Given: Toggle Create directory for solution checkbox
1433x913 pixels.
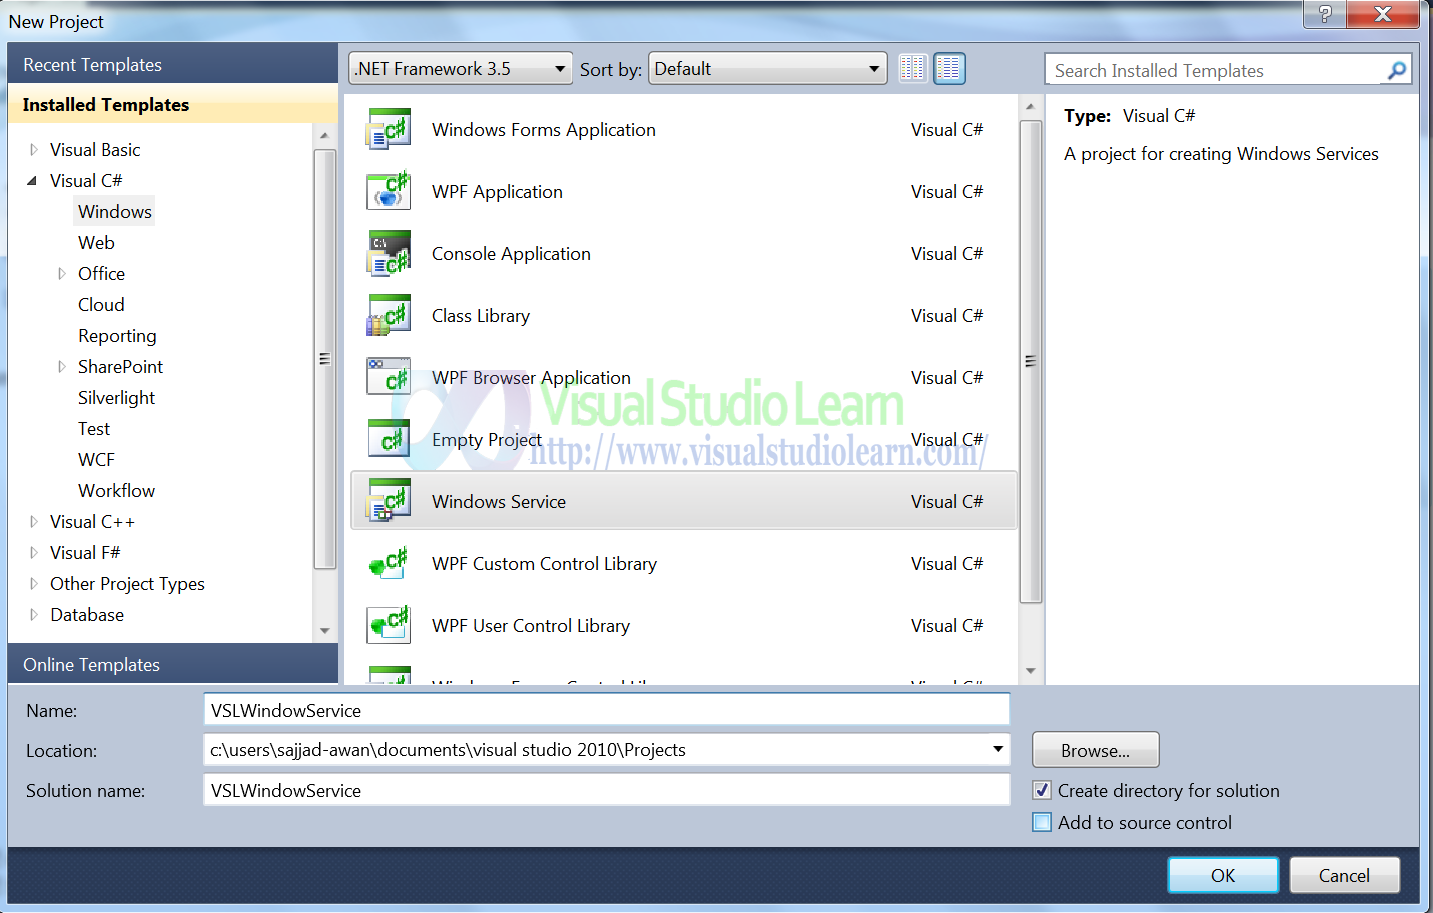Looking at the screenshot, I should [1042, 790].
